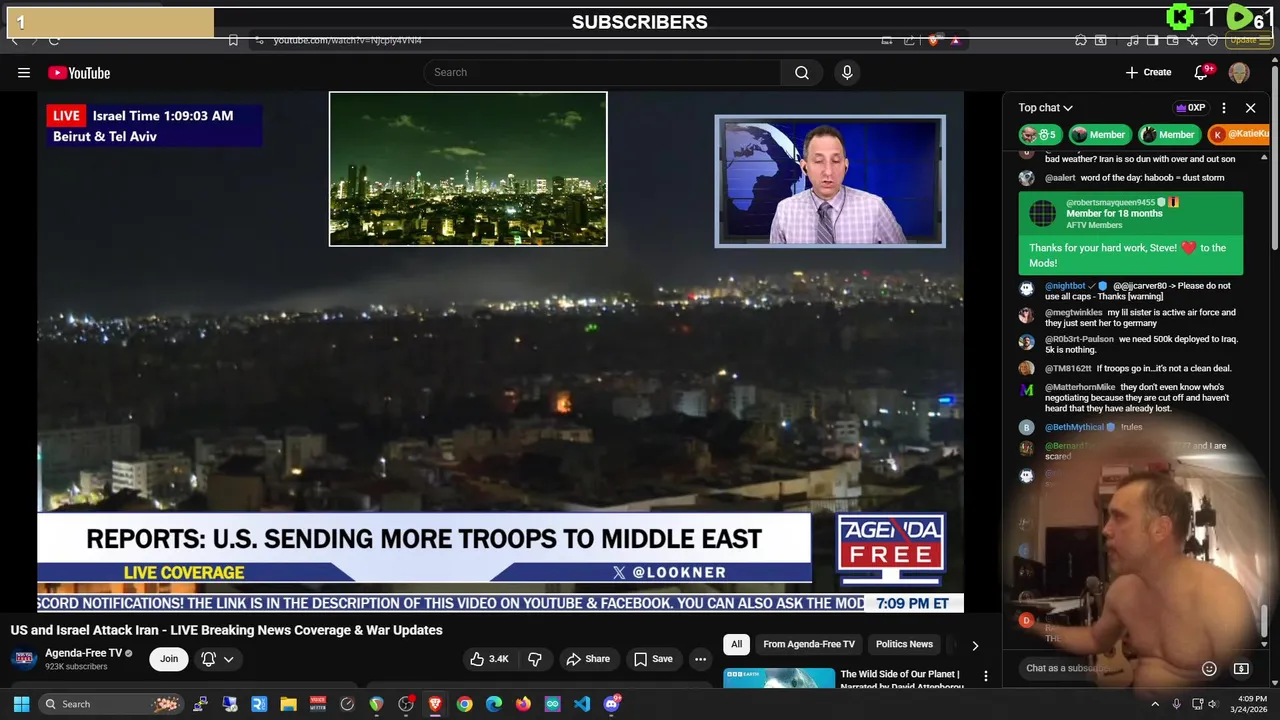Reload the page in browser toolbar
1280x720 pixels.
[x=54, y=40]
